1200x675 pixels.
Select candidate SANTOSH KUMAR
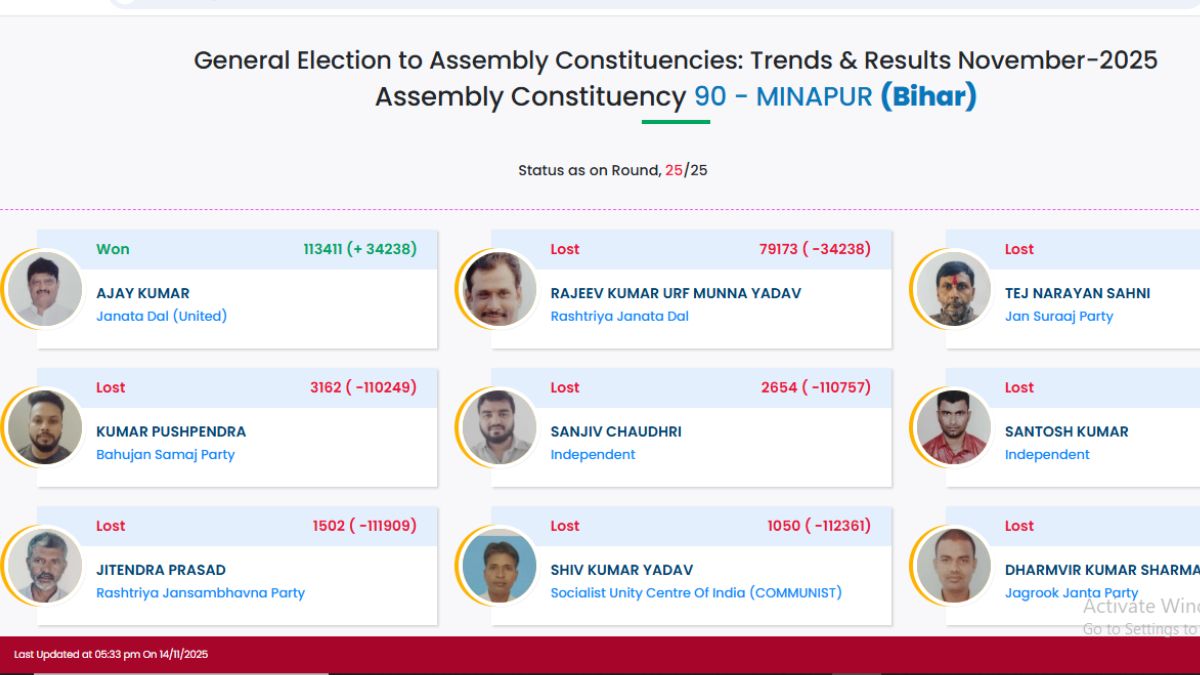[x=1066, y=431]
